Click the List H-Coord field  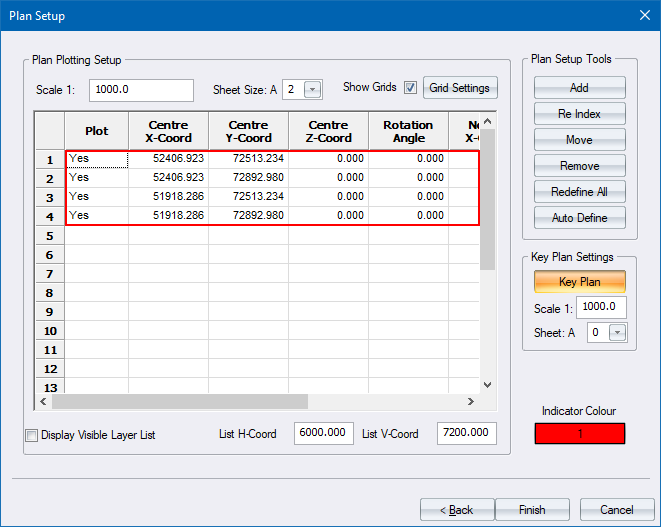pyautogui.click(x=324, y=433)
